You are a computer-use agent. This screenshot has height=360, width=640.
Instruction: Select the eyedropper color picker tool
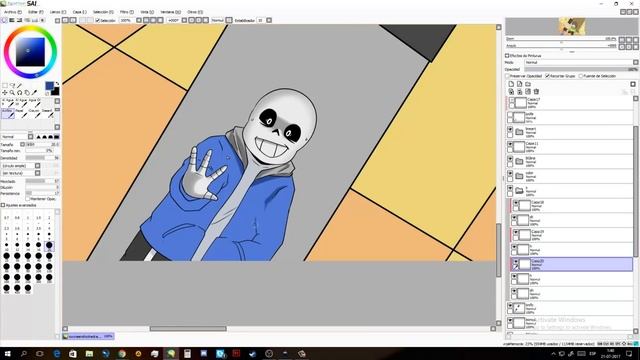pyautogui.click(x=34, y=93)
